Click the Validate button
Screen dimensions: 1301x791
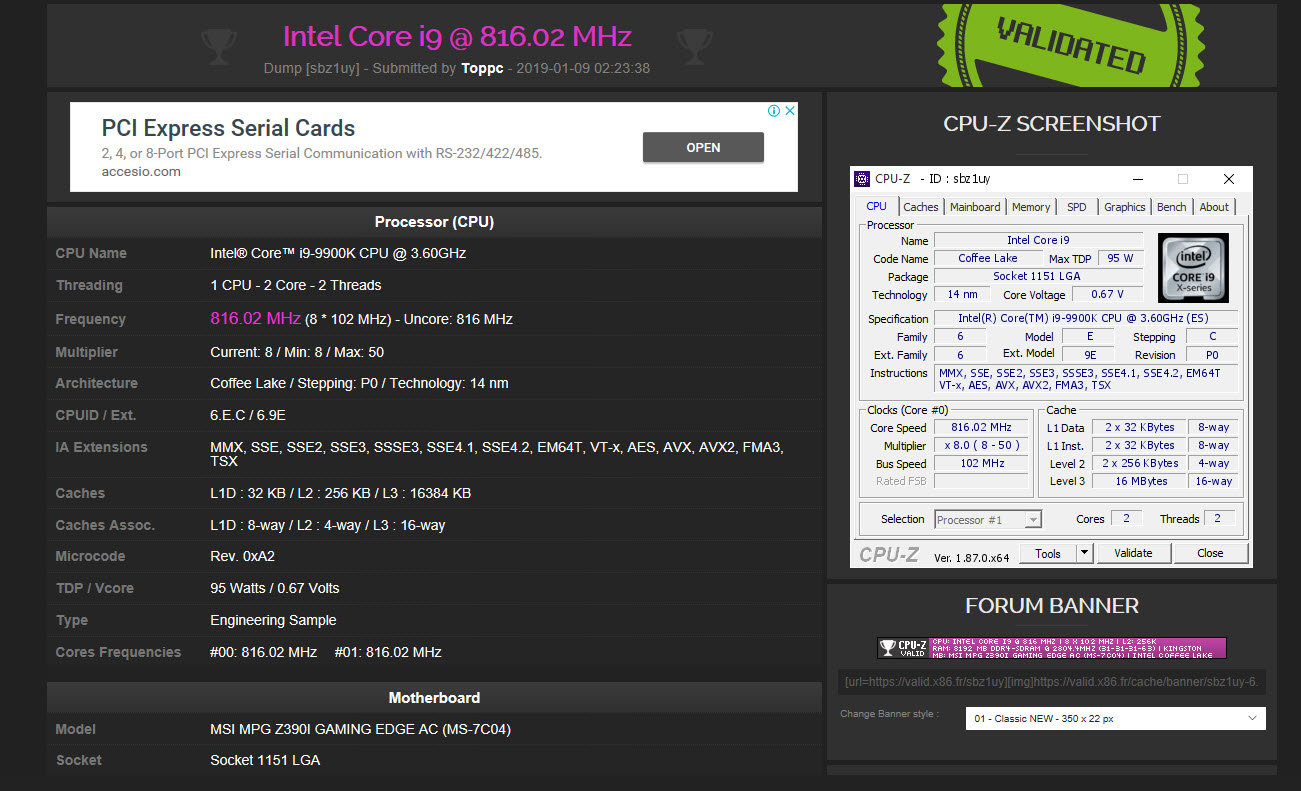pos(1133,553)
